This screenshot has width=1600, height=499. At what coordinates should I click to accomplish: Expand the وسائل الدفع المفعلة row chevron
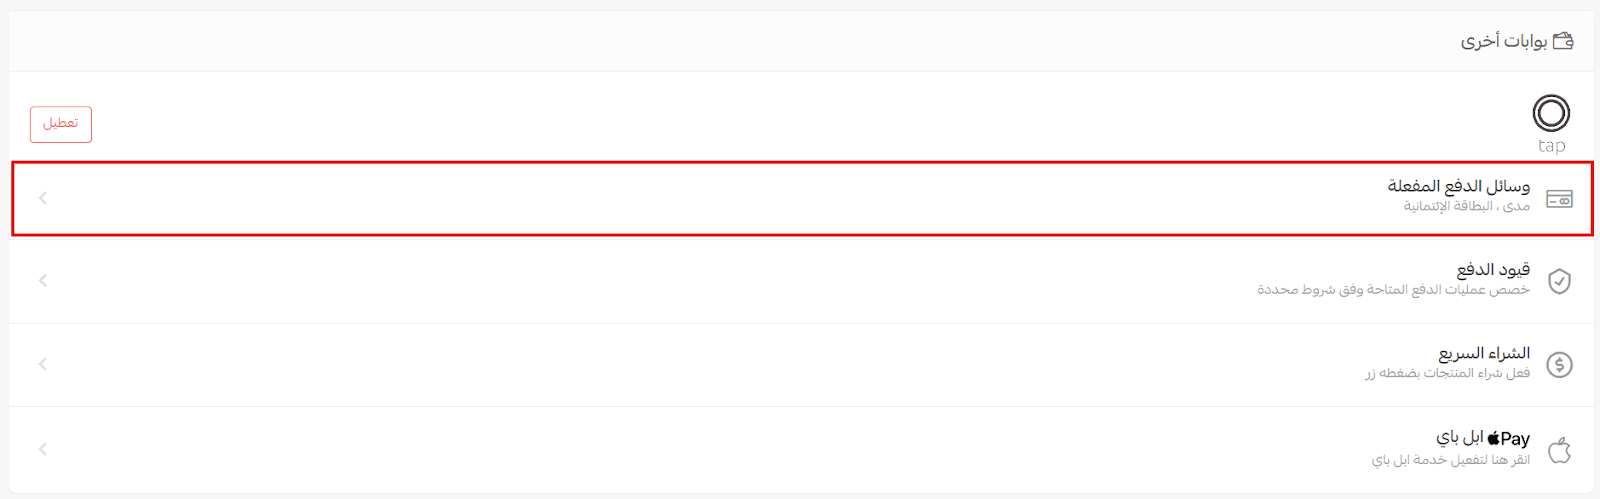(x=43, y=198)
